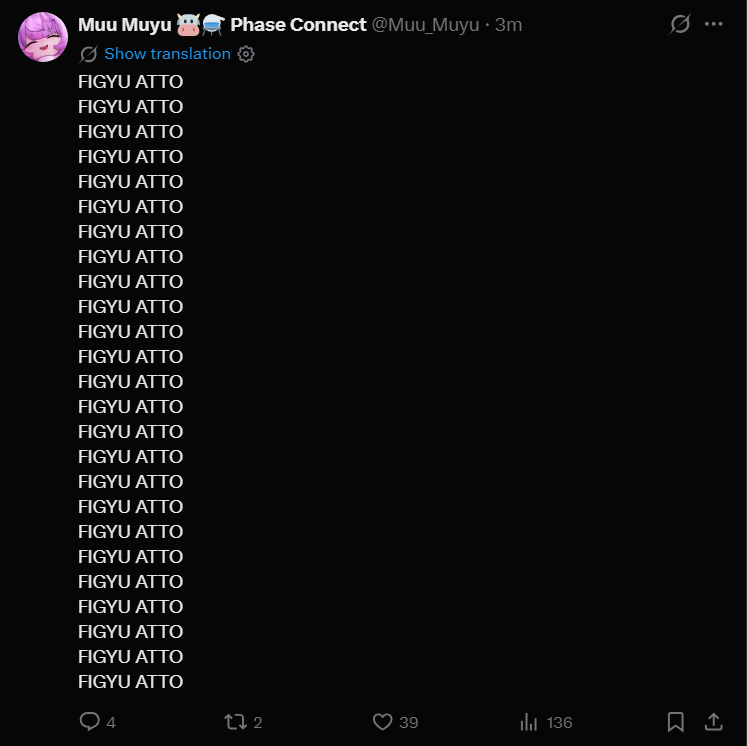The height and width of the screenshot is (746, 747).
Task: Repost this tweet via retweet icon
Action: (235, 722)
